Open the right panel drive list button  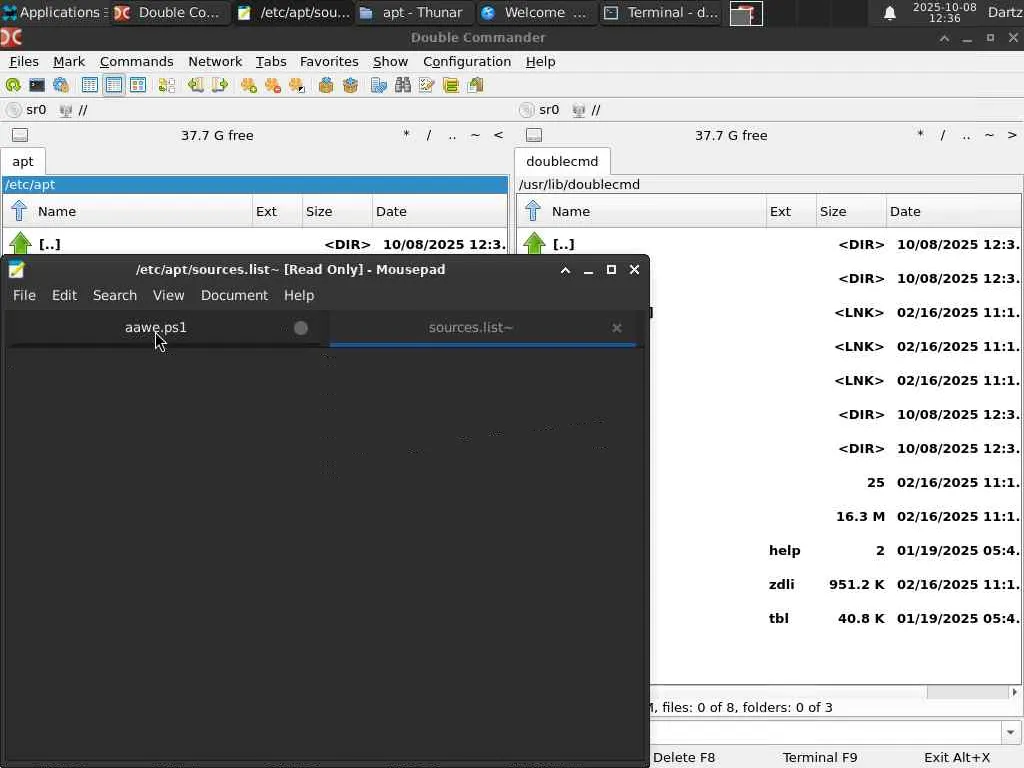point(534,135)
